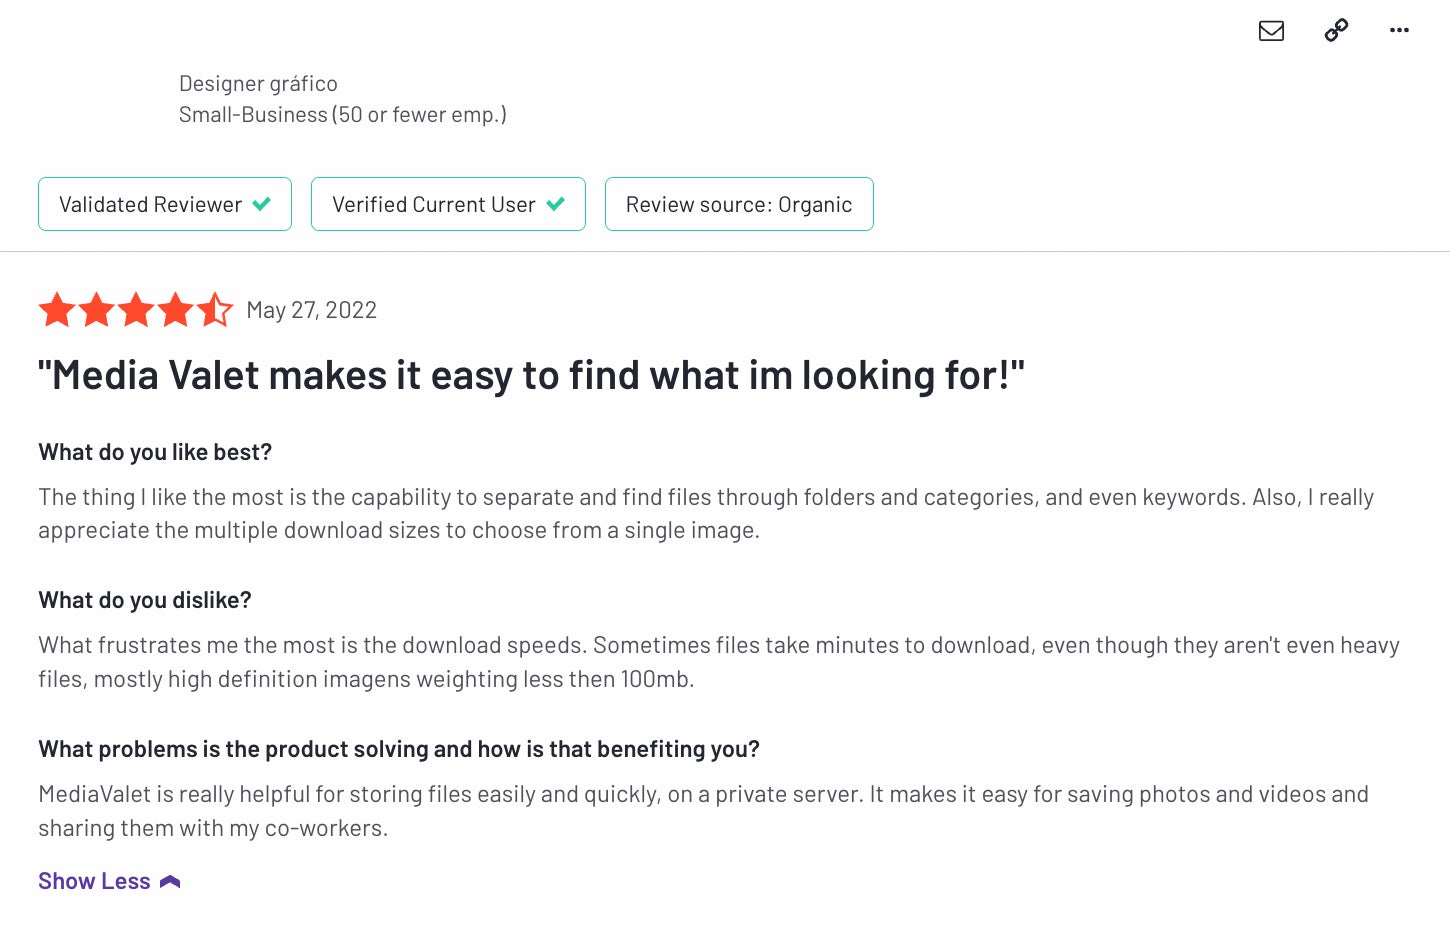Click the Validated Reviewer checkmark
1450x930 pixels.
coord(262,204)
